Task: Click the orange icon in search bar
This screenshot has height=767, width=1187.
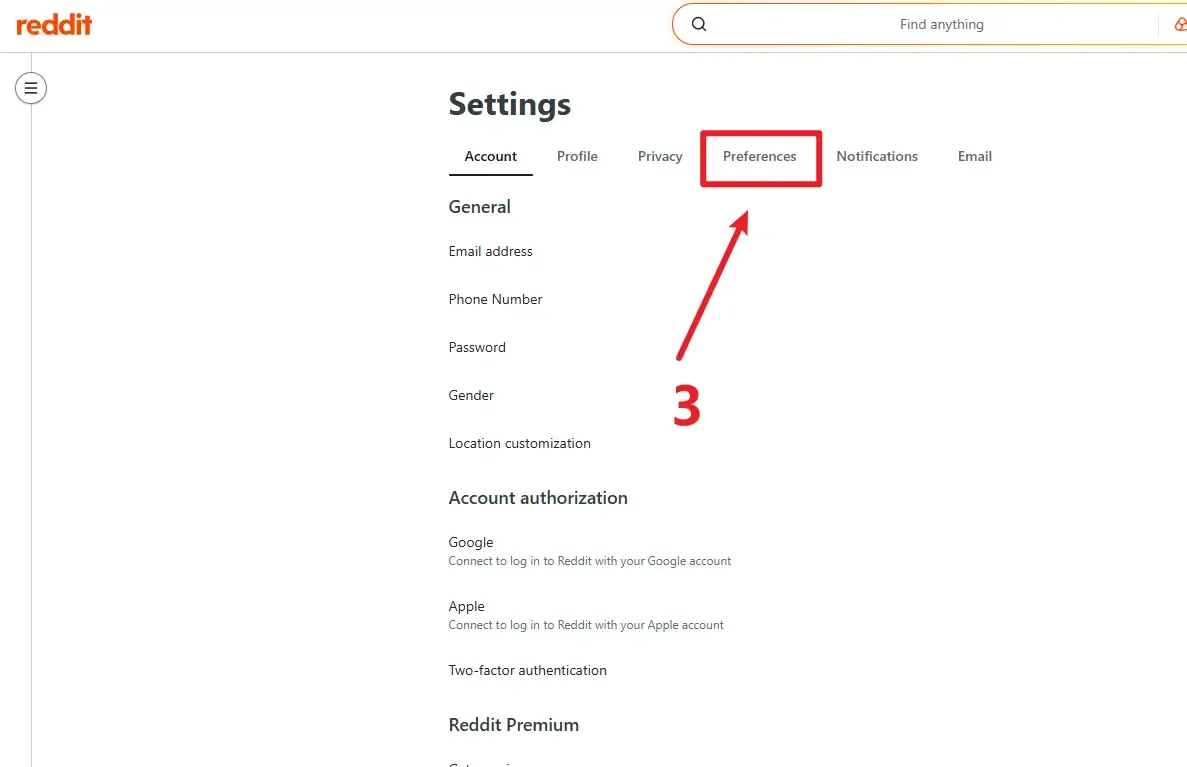Action: coord(1179,25)
